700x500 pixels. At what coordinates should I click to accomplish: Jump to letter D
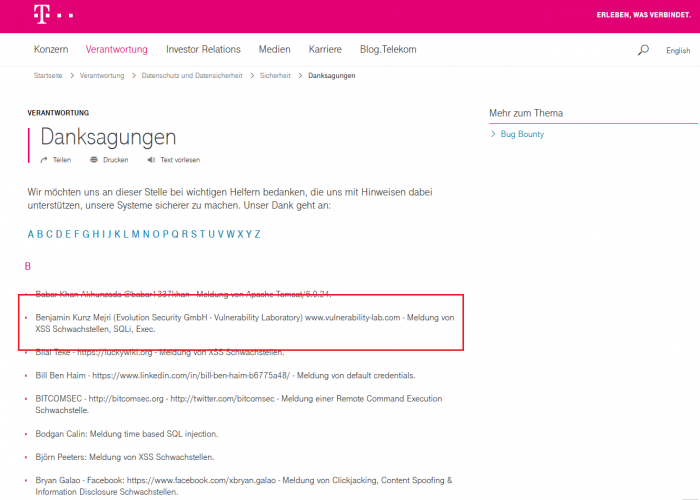[x=59, y=234]
